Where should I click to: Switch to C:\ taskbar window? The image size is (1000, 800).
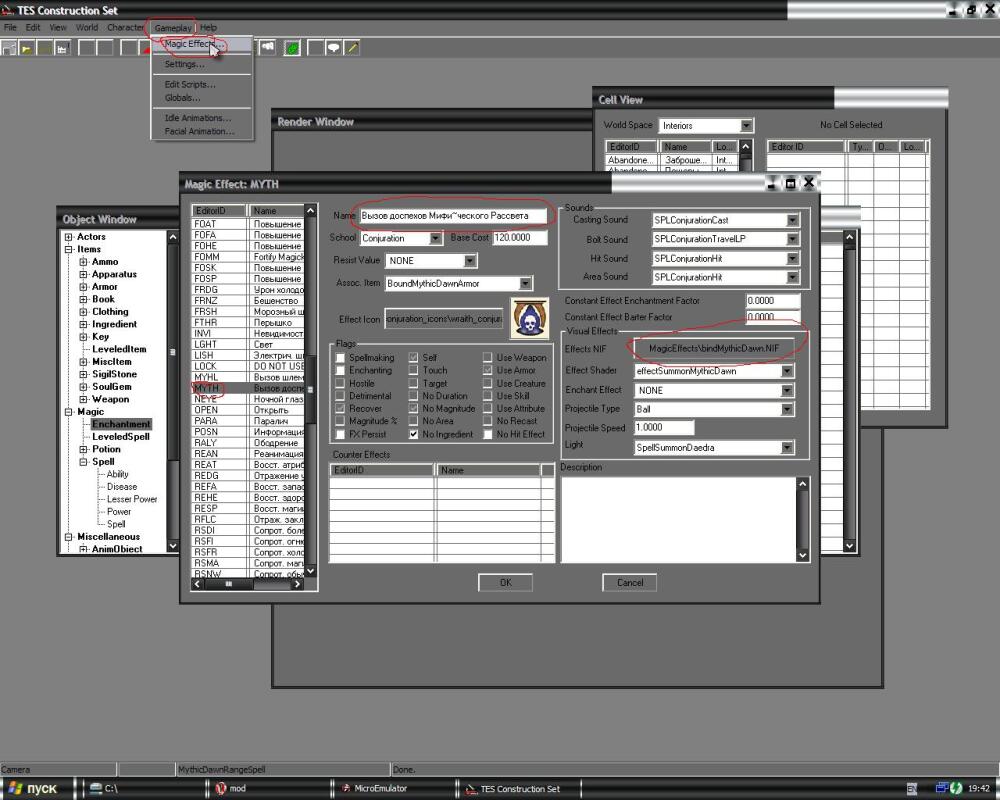pyautogui.click(x=143, y=789)
